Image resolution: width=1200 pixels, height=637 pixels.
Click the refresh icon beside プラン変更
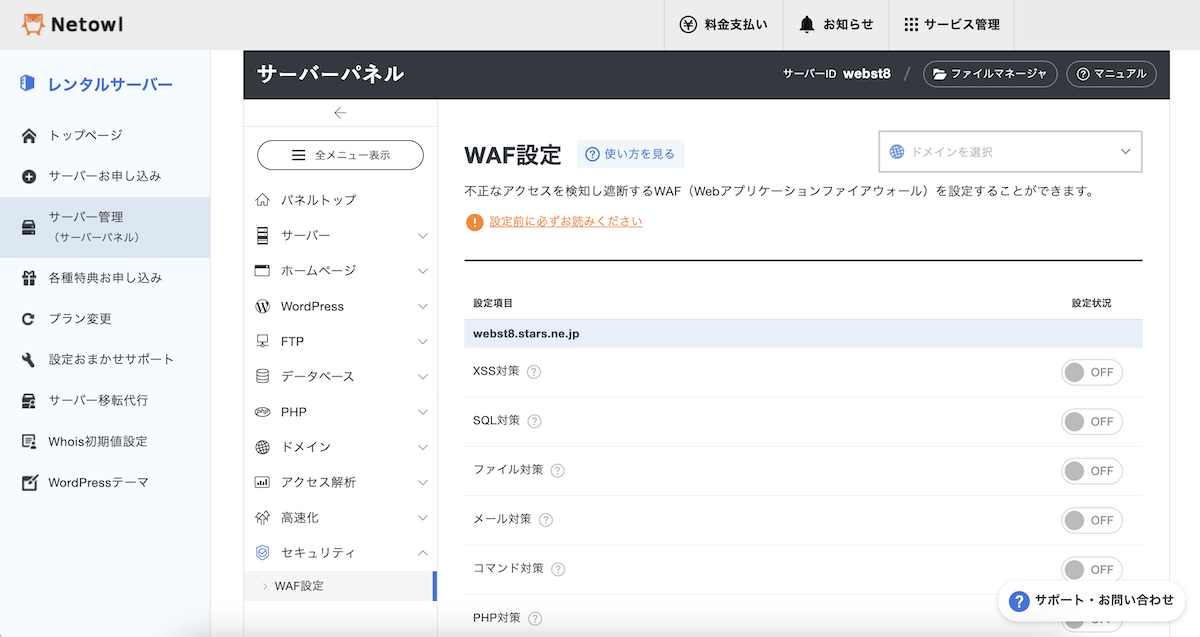pyautogui.click(x=29, y=319)
